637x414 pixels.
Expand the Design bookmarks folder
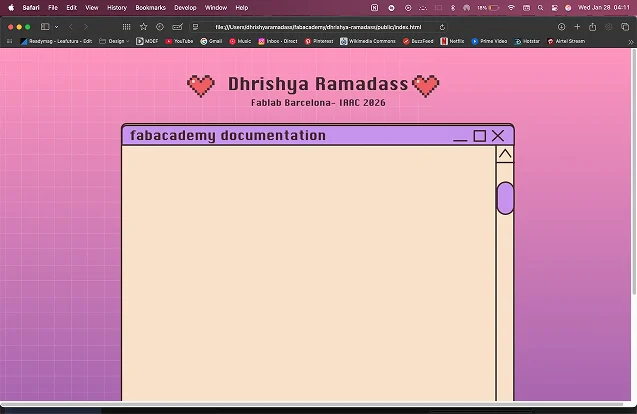point(114,41)
